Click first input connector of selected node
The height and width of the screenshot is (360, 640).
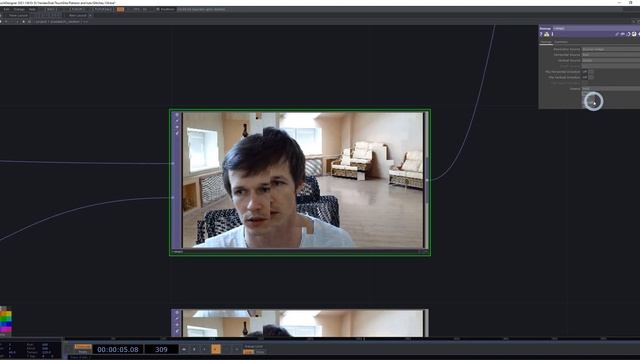pos(173,163)
